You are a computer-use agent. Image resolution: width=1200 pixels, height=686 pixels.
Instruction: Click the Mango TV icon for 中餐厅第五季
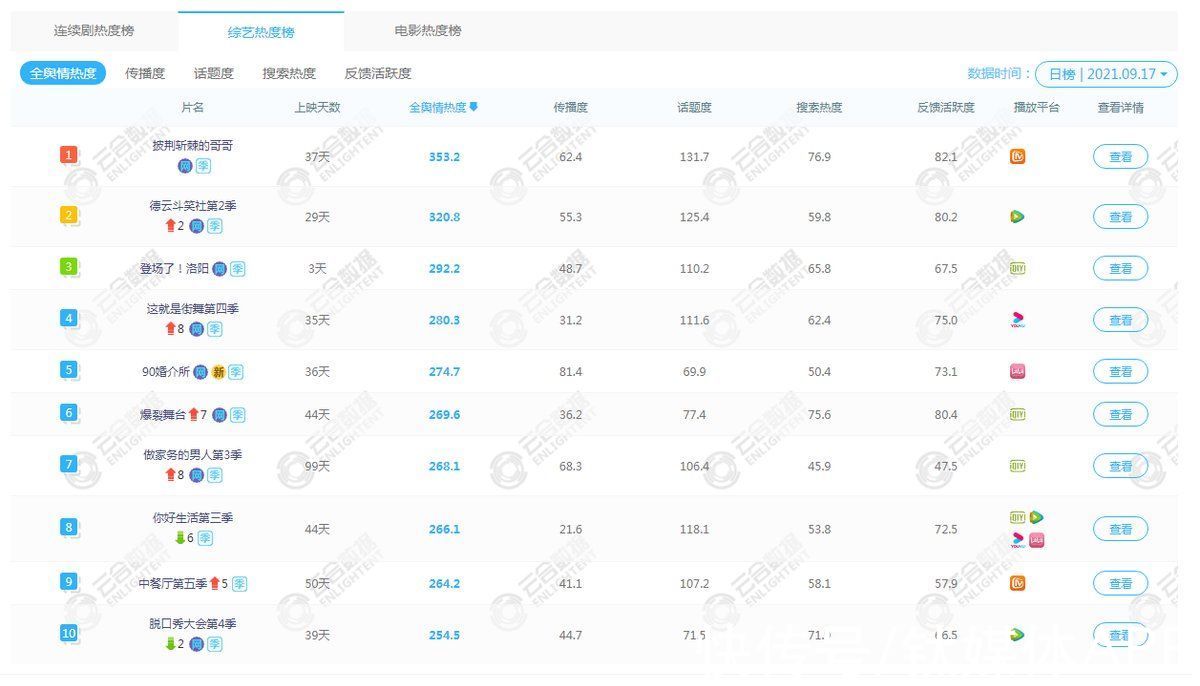click(1017, 584)
